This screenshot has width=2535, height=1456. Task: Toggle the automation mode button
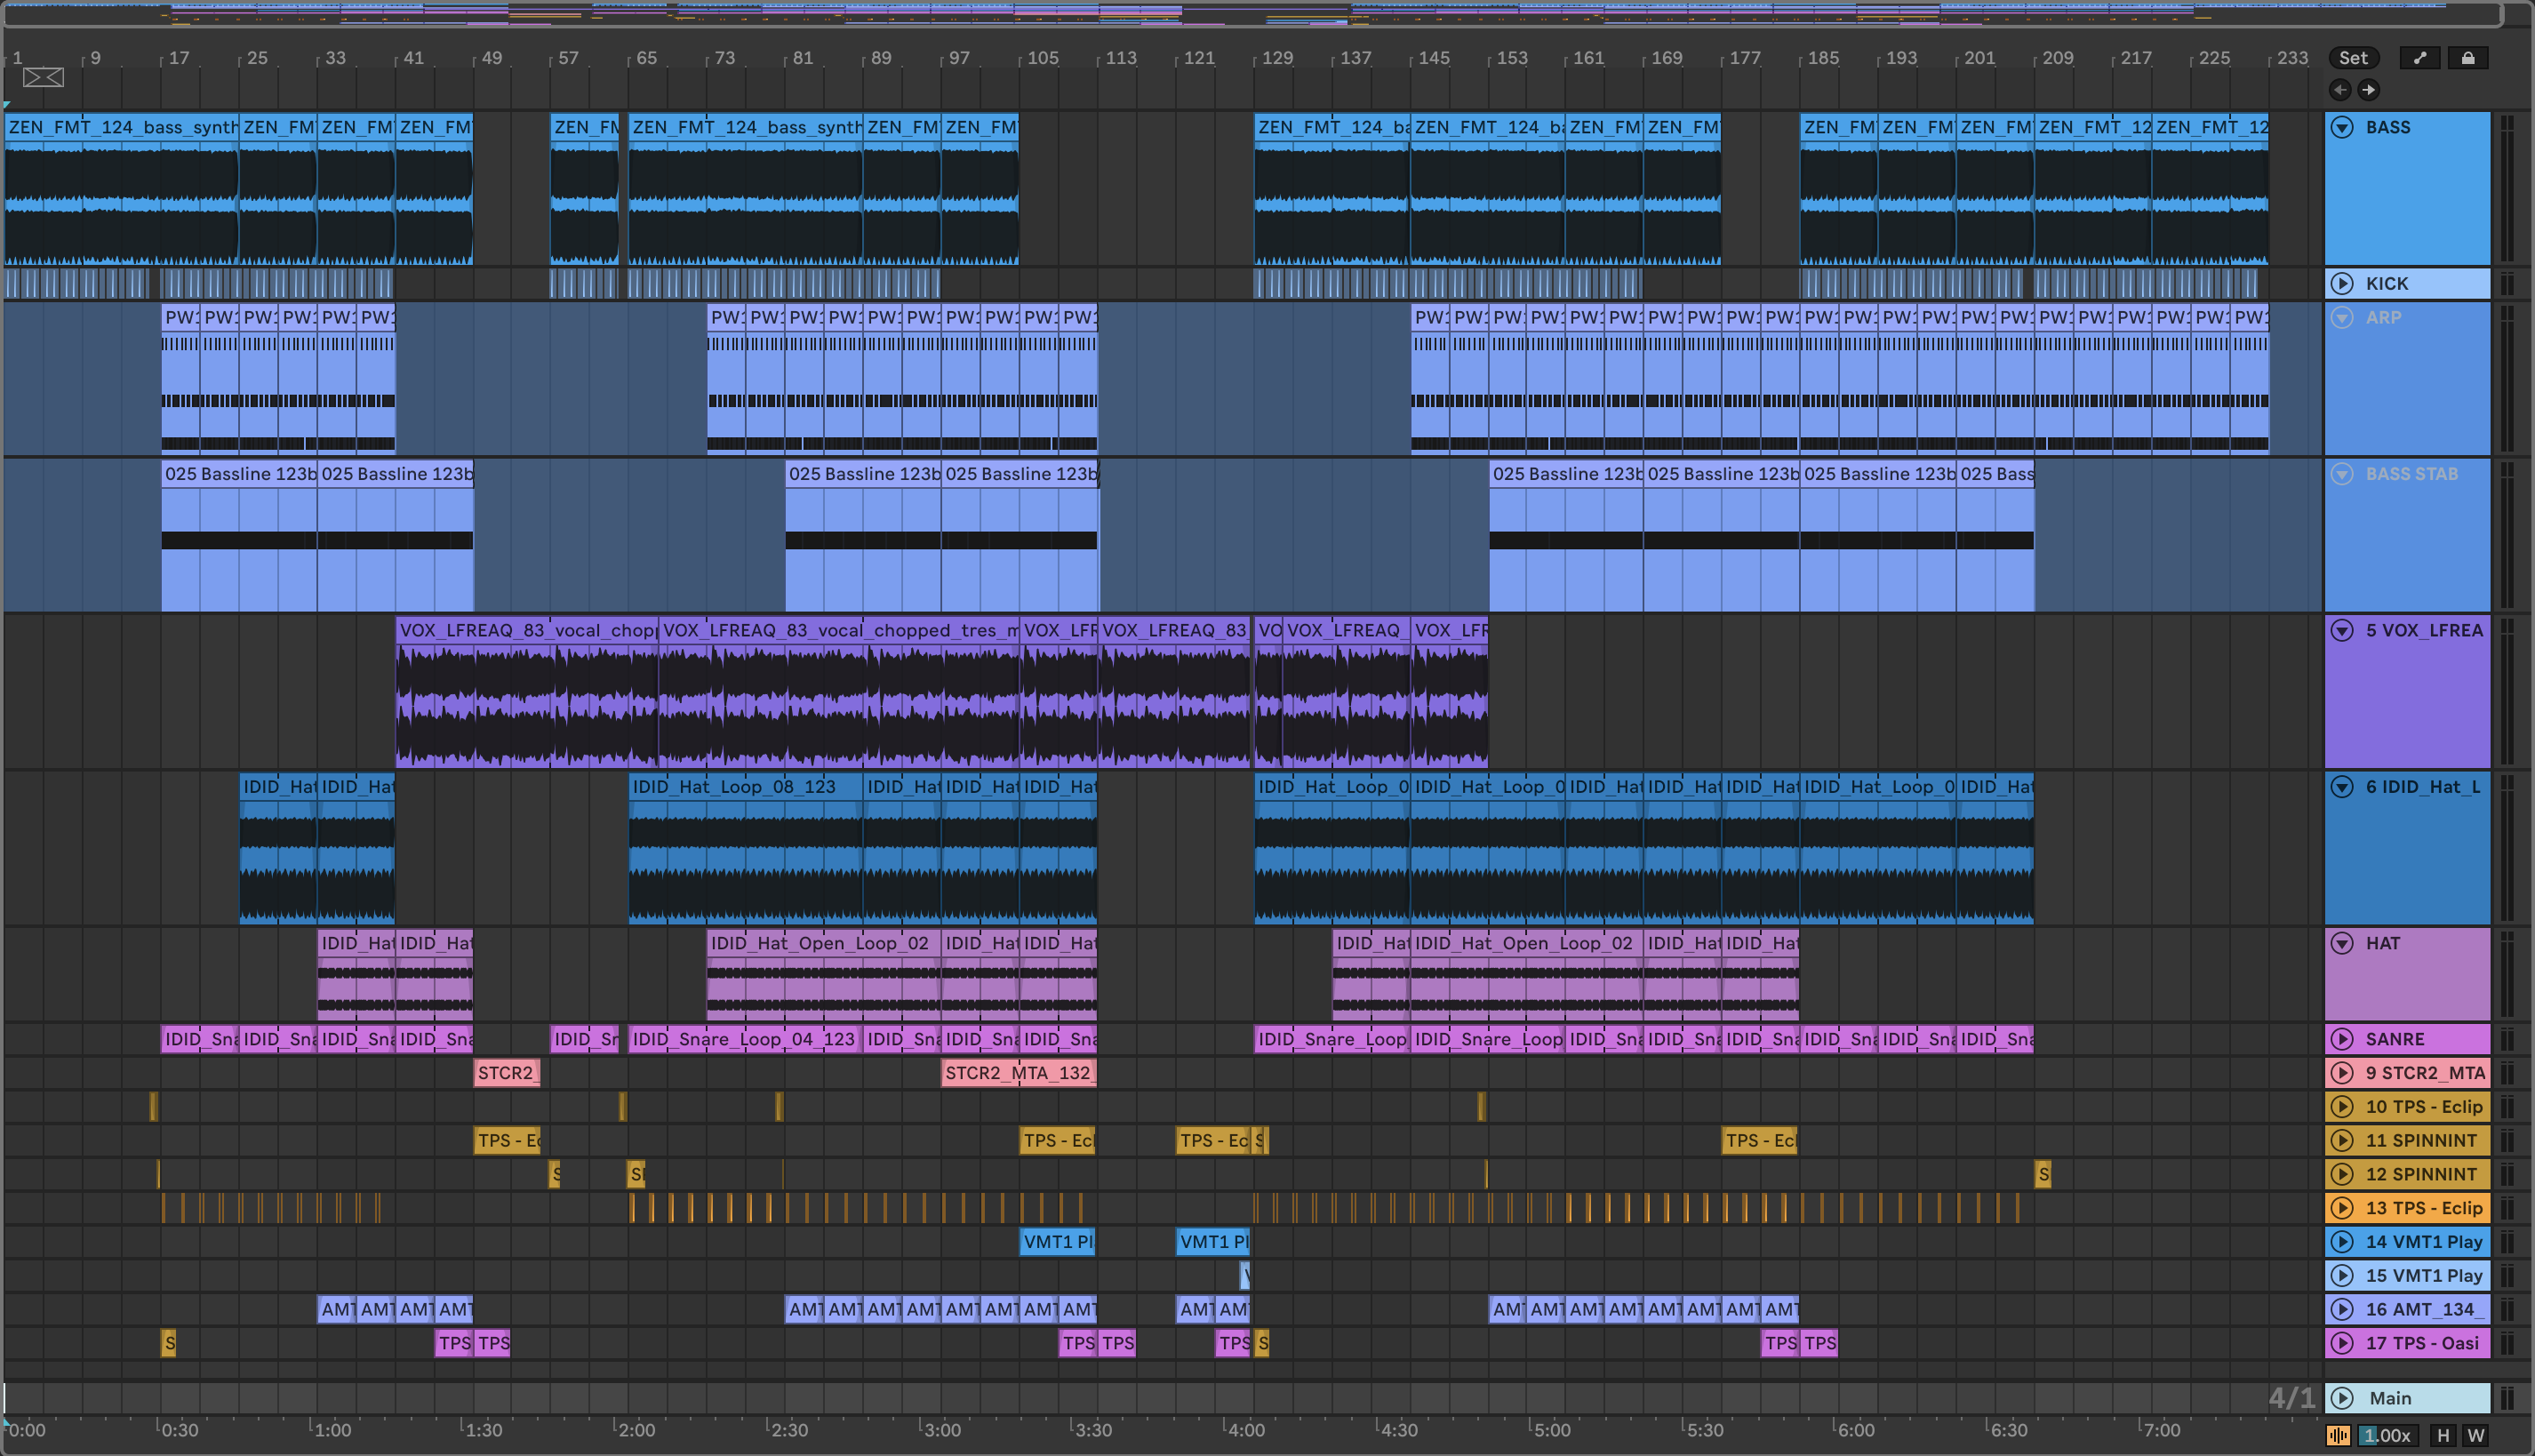(2419, 58)
